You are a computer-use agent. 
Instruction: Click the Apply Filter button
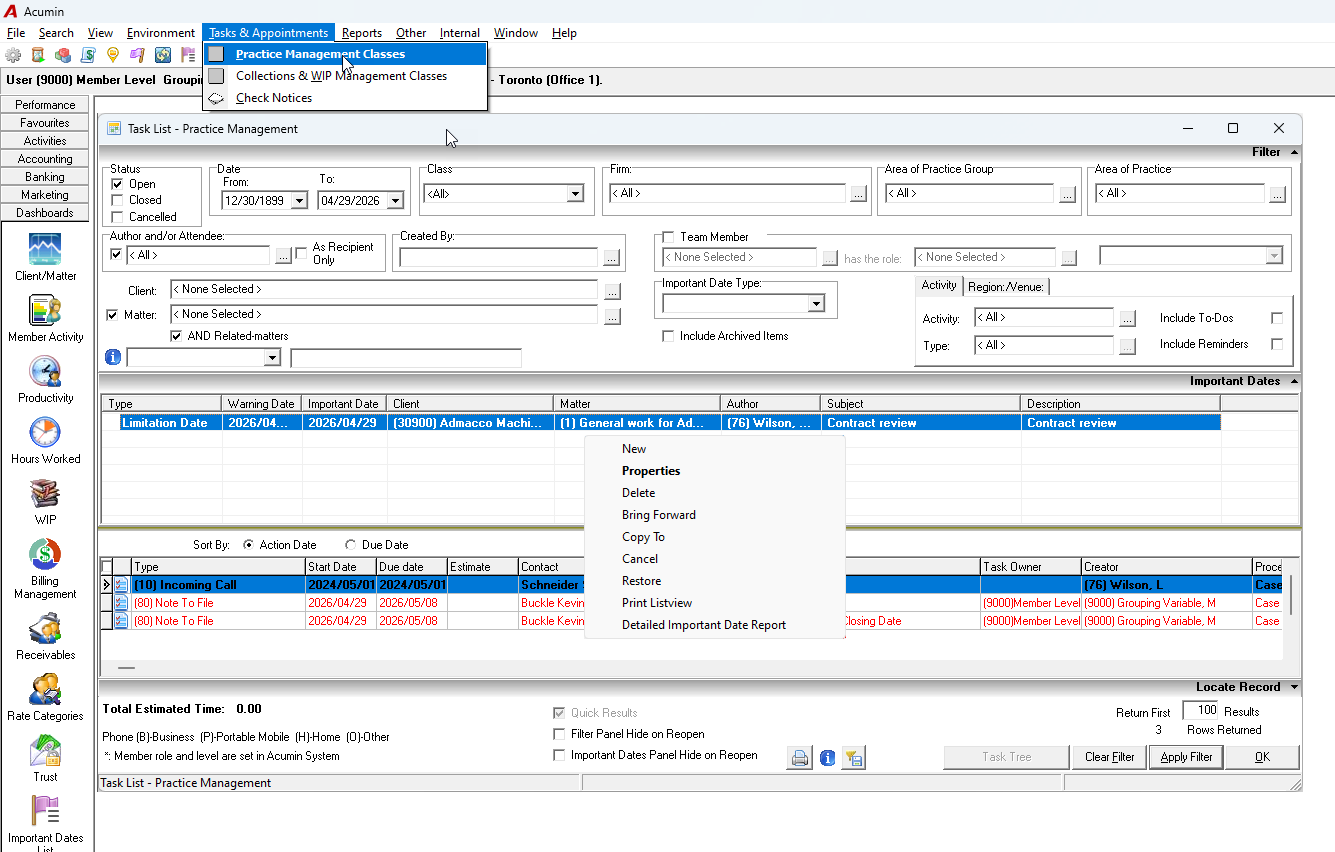[1187, 757]
